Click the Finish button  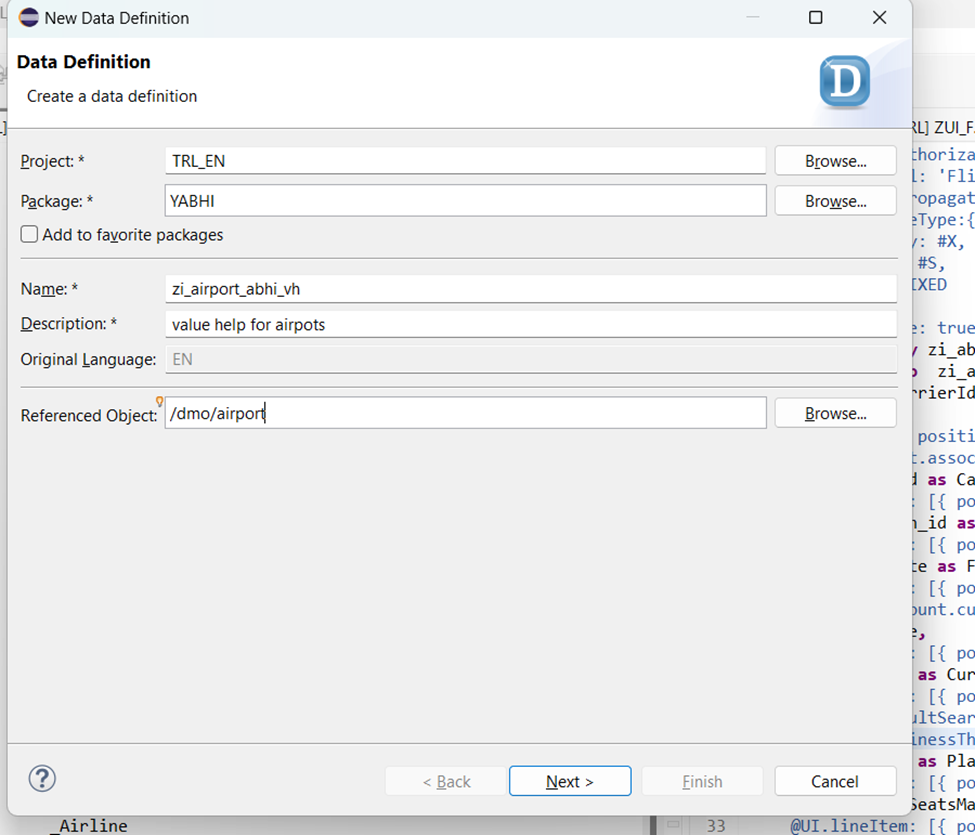point(702,781)
